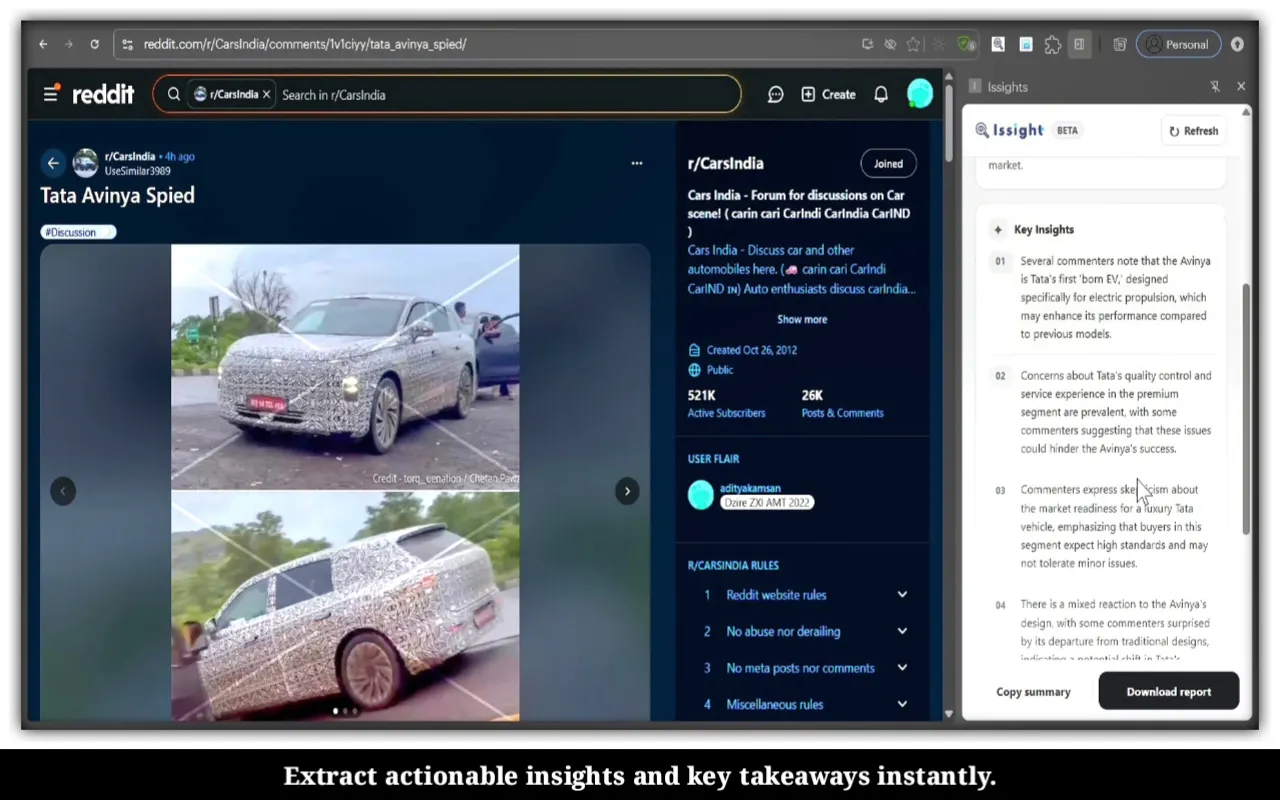The width and height of the screenshot is (1280, 800).
Task: Toggle the browser side panel button
Action: 1079,44
